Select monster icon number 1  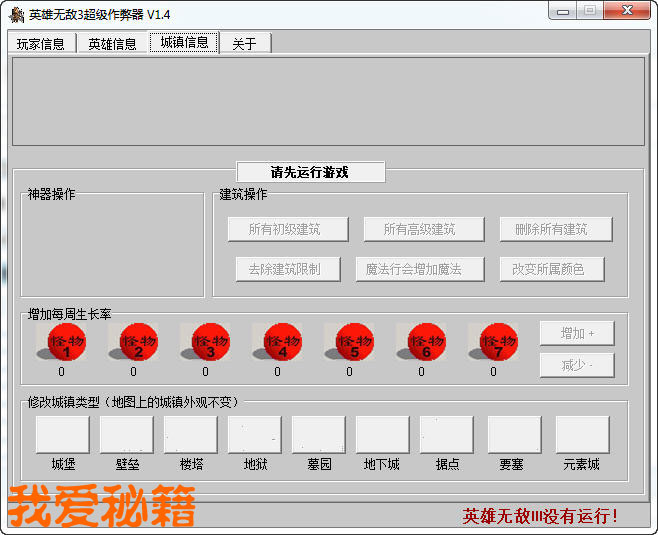63,341
